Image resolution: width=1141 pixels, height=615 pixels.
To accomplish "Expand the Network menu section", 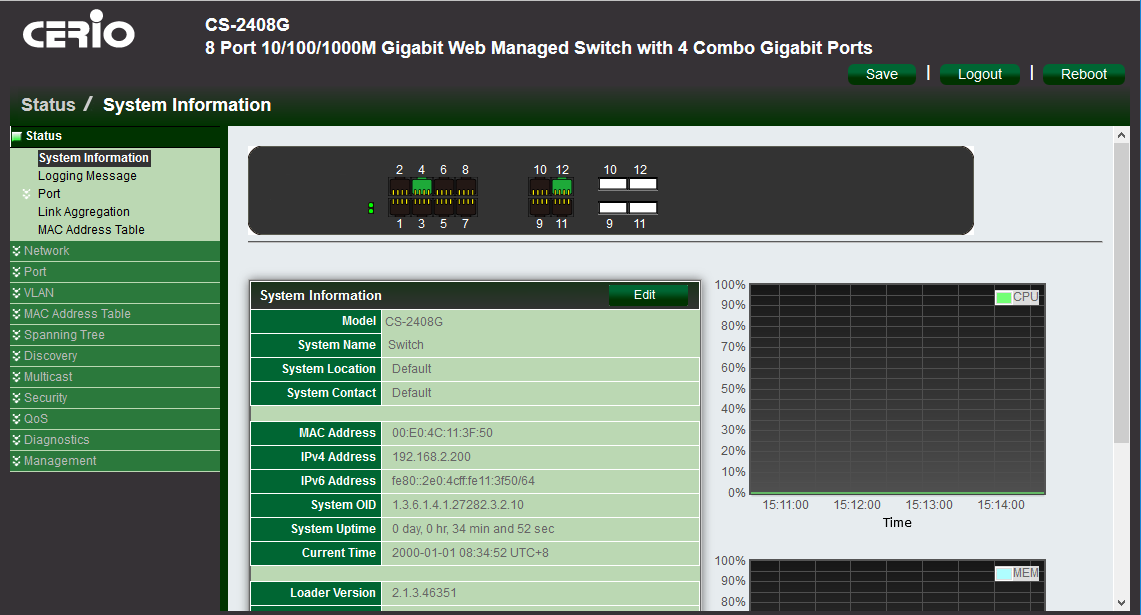I will (115, 251).
